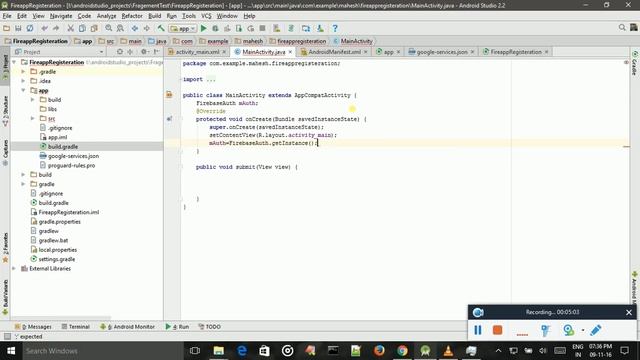Viewport: 640px width, 360px height.
Task: Open the File menu
Action: [x=7, y=16]
